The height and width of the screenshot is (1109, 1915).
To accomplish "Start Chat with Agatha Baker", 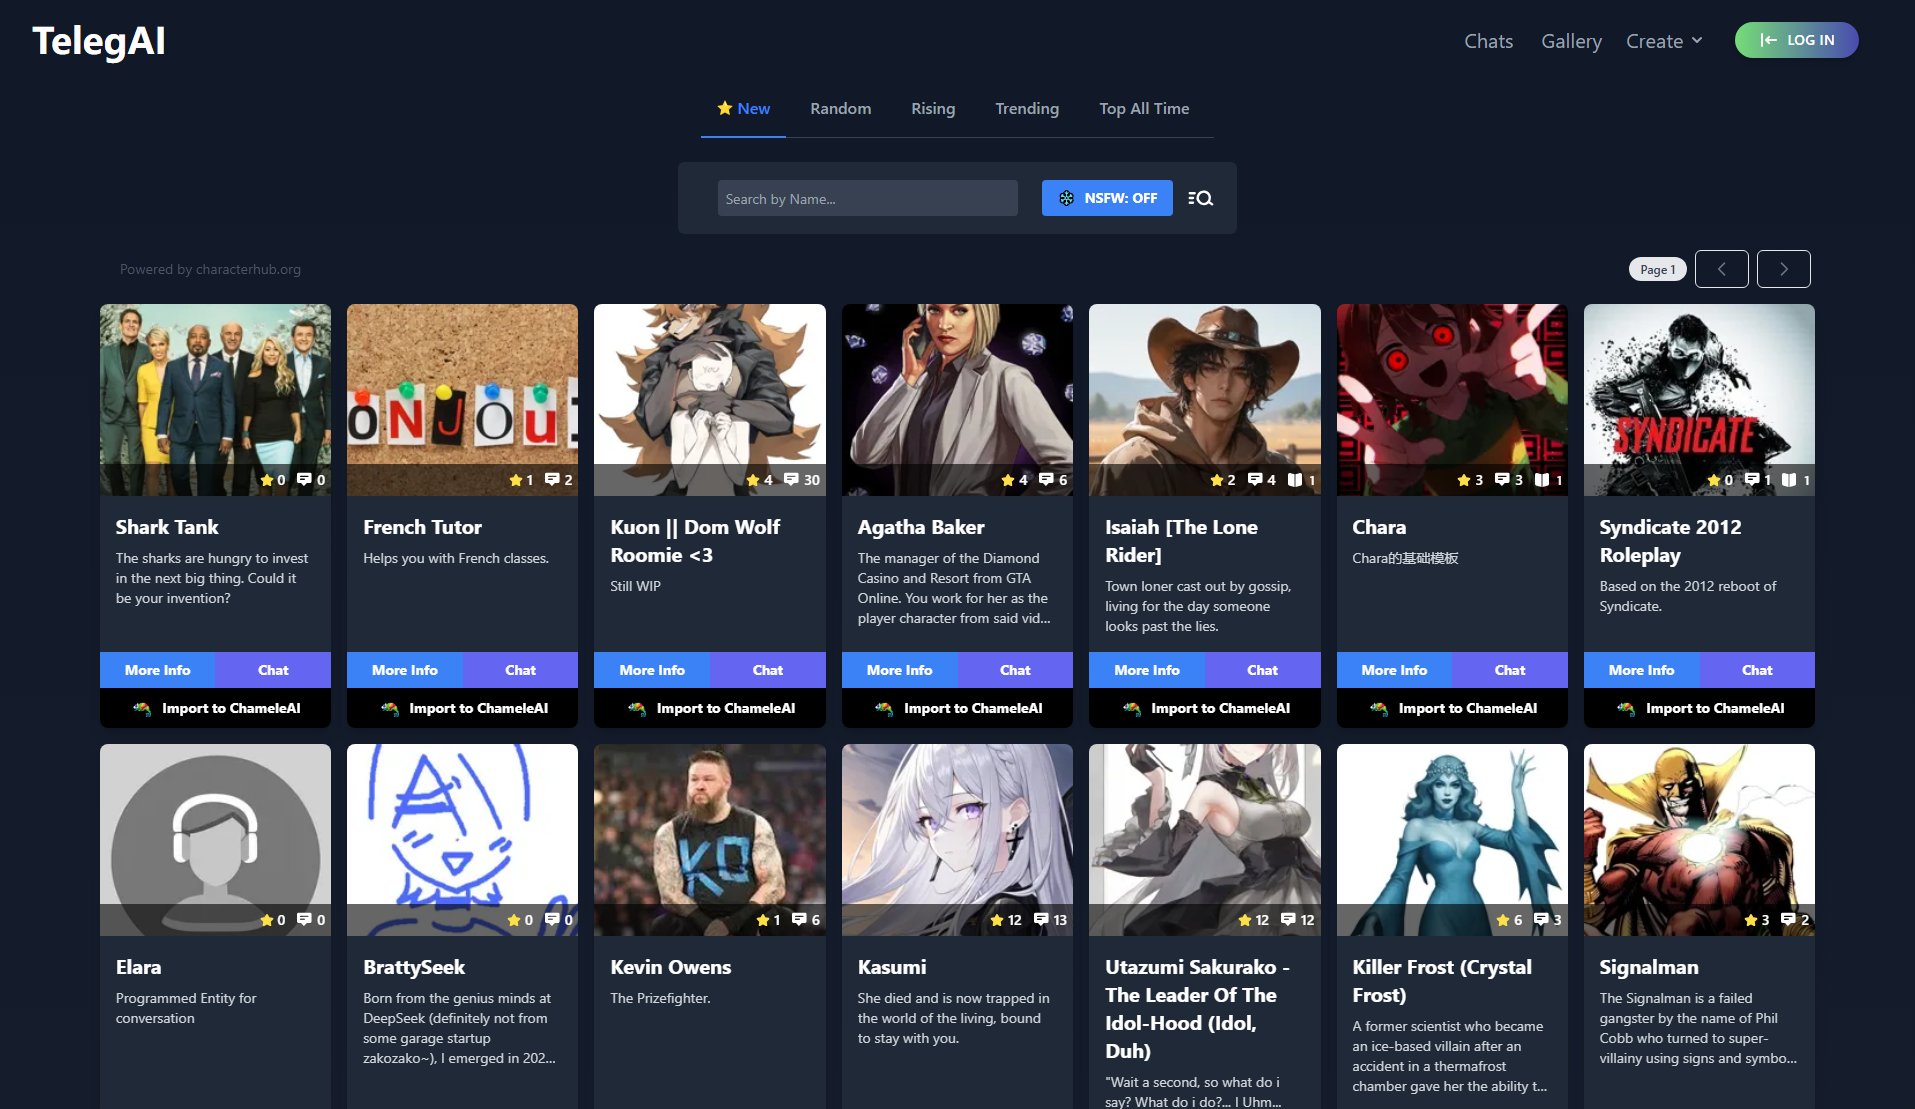I will [x=1015, y=670].
